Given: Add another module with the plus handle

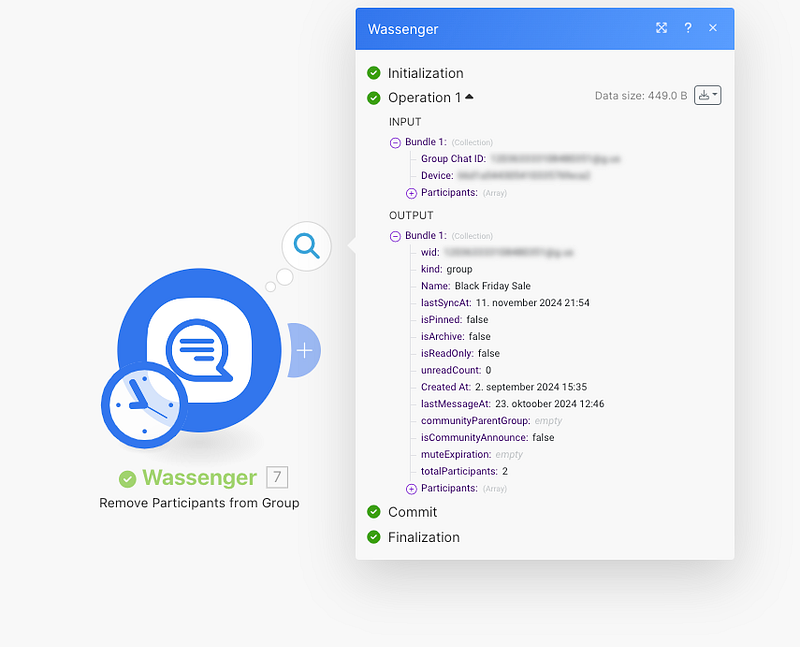Looking at the screenshot, I should [305, 350].
